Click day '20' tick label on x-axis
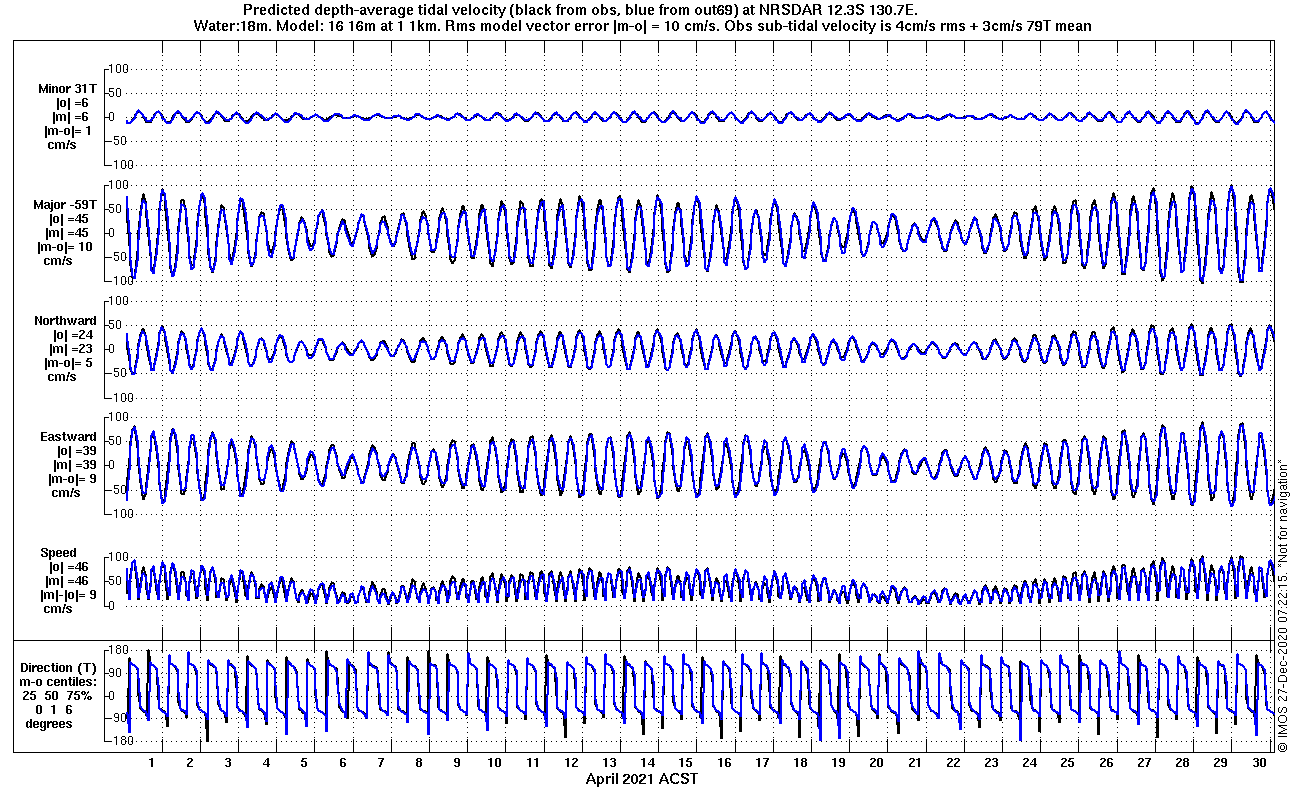1300x800 pixels. coord(877,763)
